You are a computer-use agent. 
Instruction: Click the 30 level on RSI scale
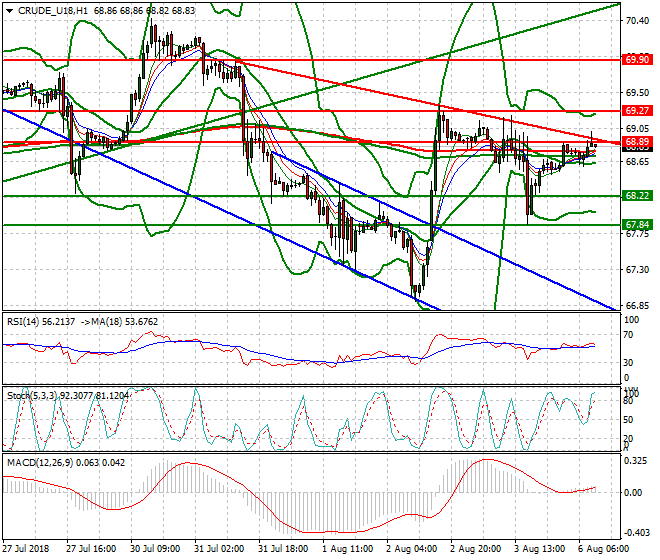628,363
